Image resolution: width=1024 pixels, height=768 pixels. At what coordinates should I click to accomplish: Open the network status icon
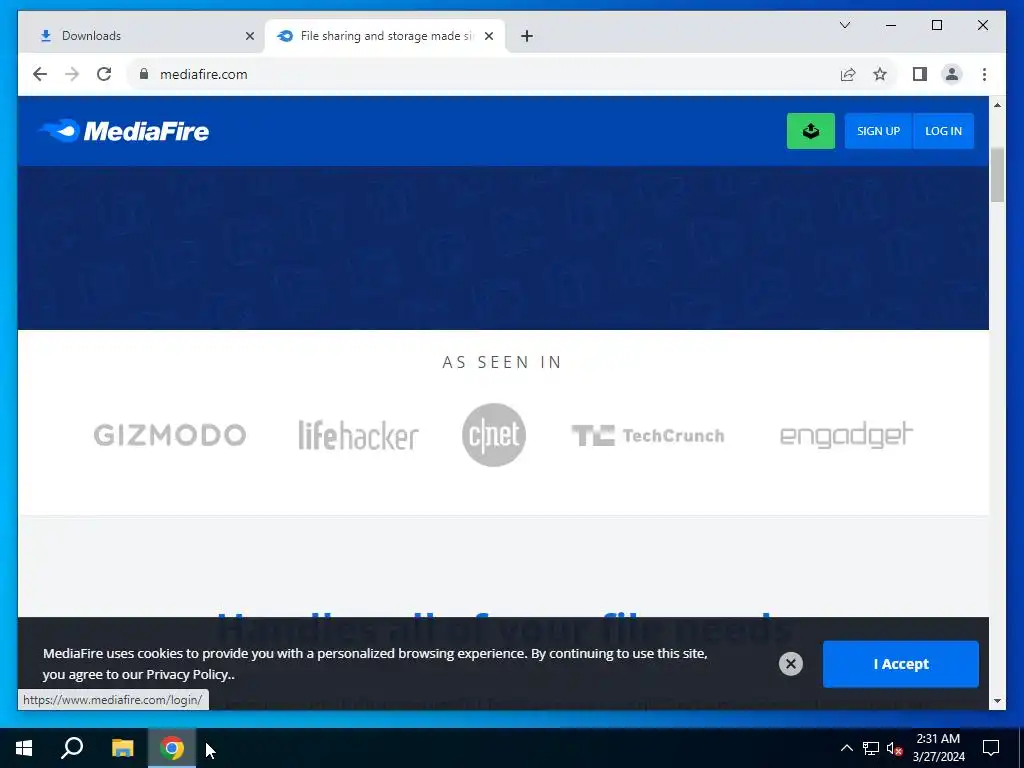coord(871,748)
